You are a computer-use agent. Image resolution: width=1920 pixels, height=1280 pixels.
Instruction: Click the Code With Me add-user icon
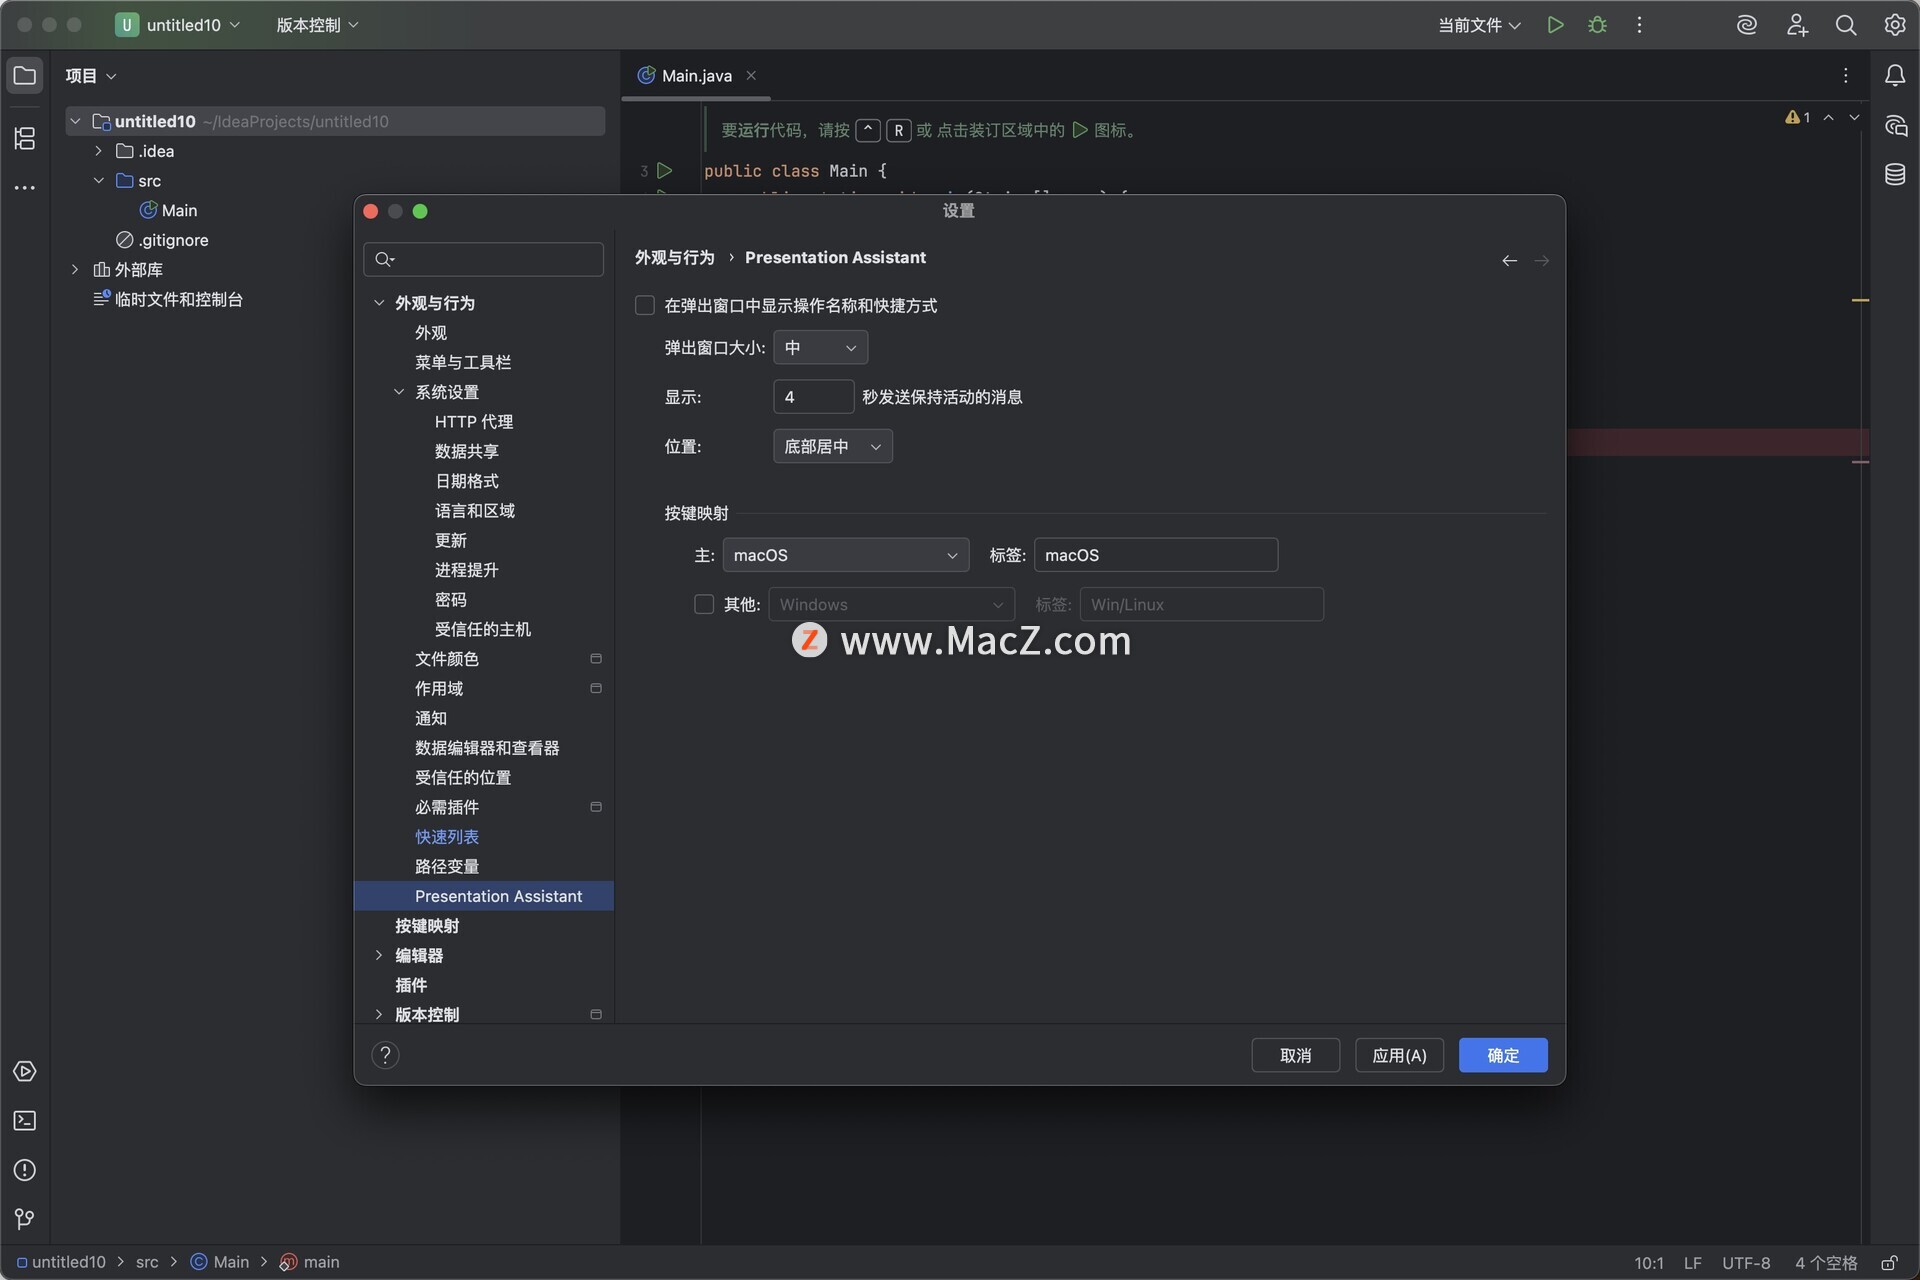(x=1797, y=25)
